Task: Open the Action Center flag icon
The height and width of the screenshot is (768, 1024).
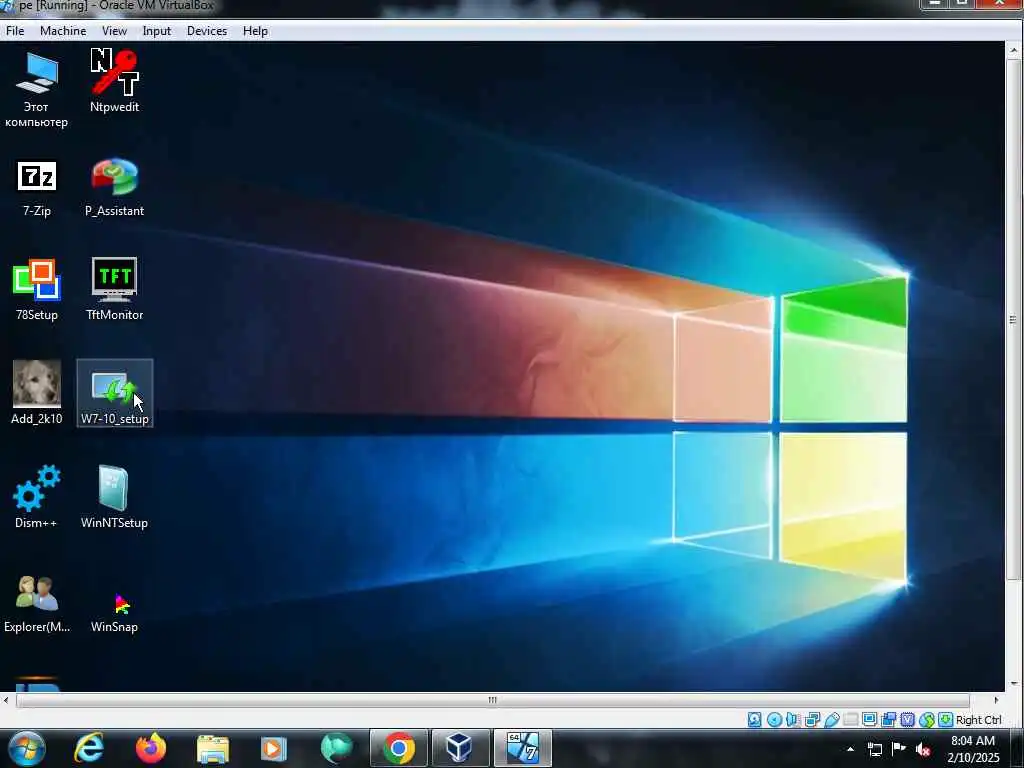Action: pos(899,749)
